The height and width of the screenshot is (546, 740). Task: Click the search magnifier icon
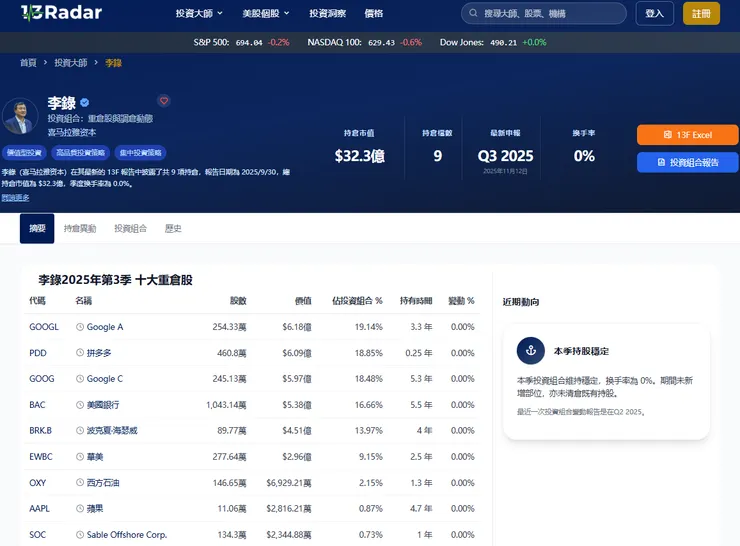(473, 13)
